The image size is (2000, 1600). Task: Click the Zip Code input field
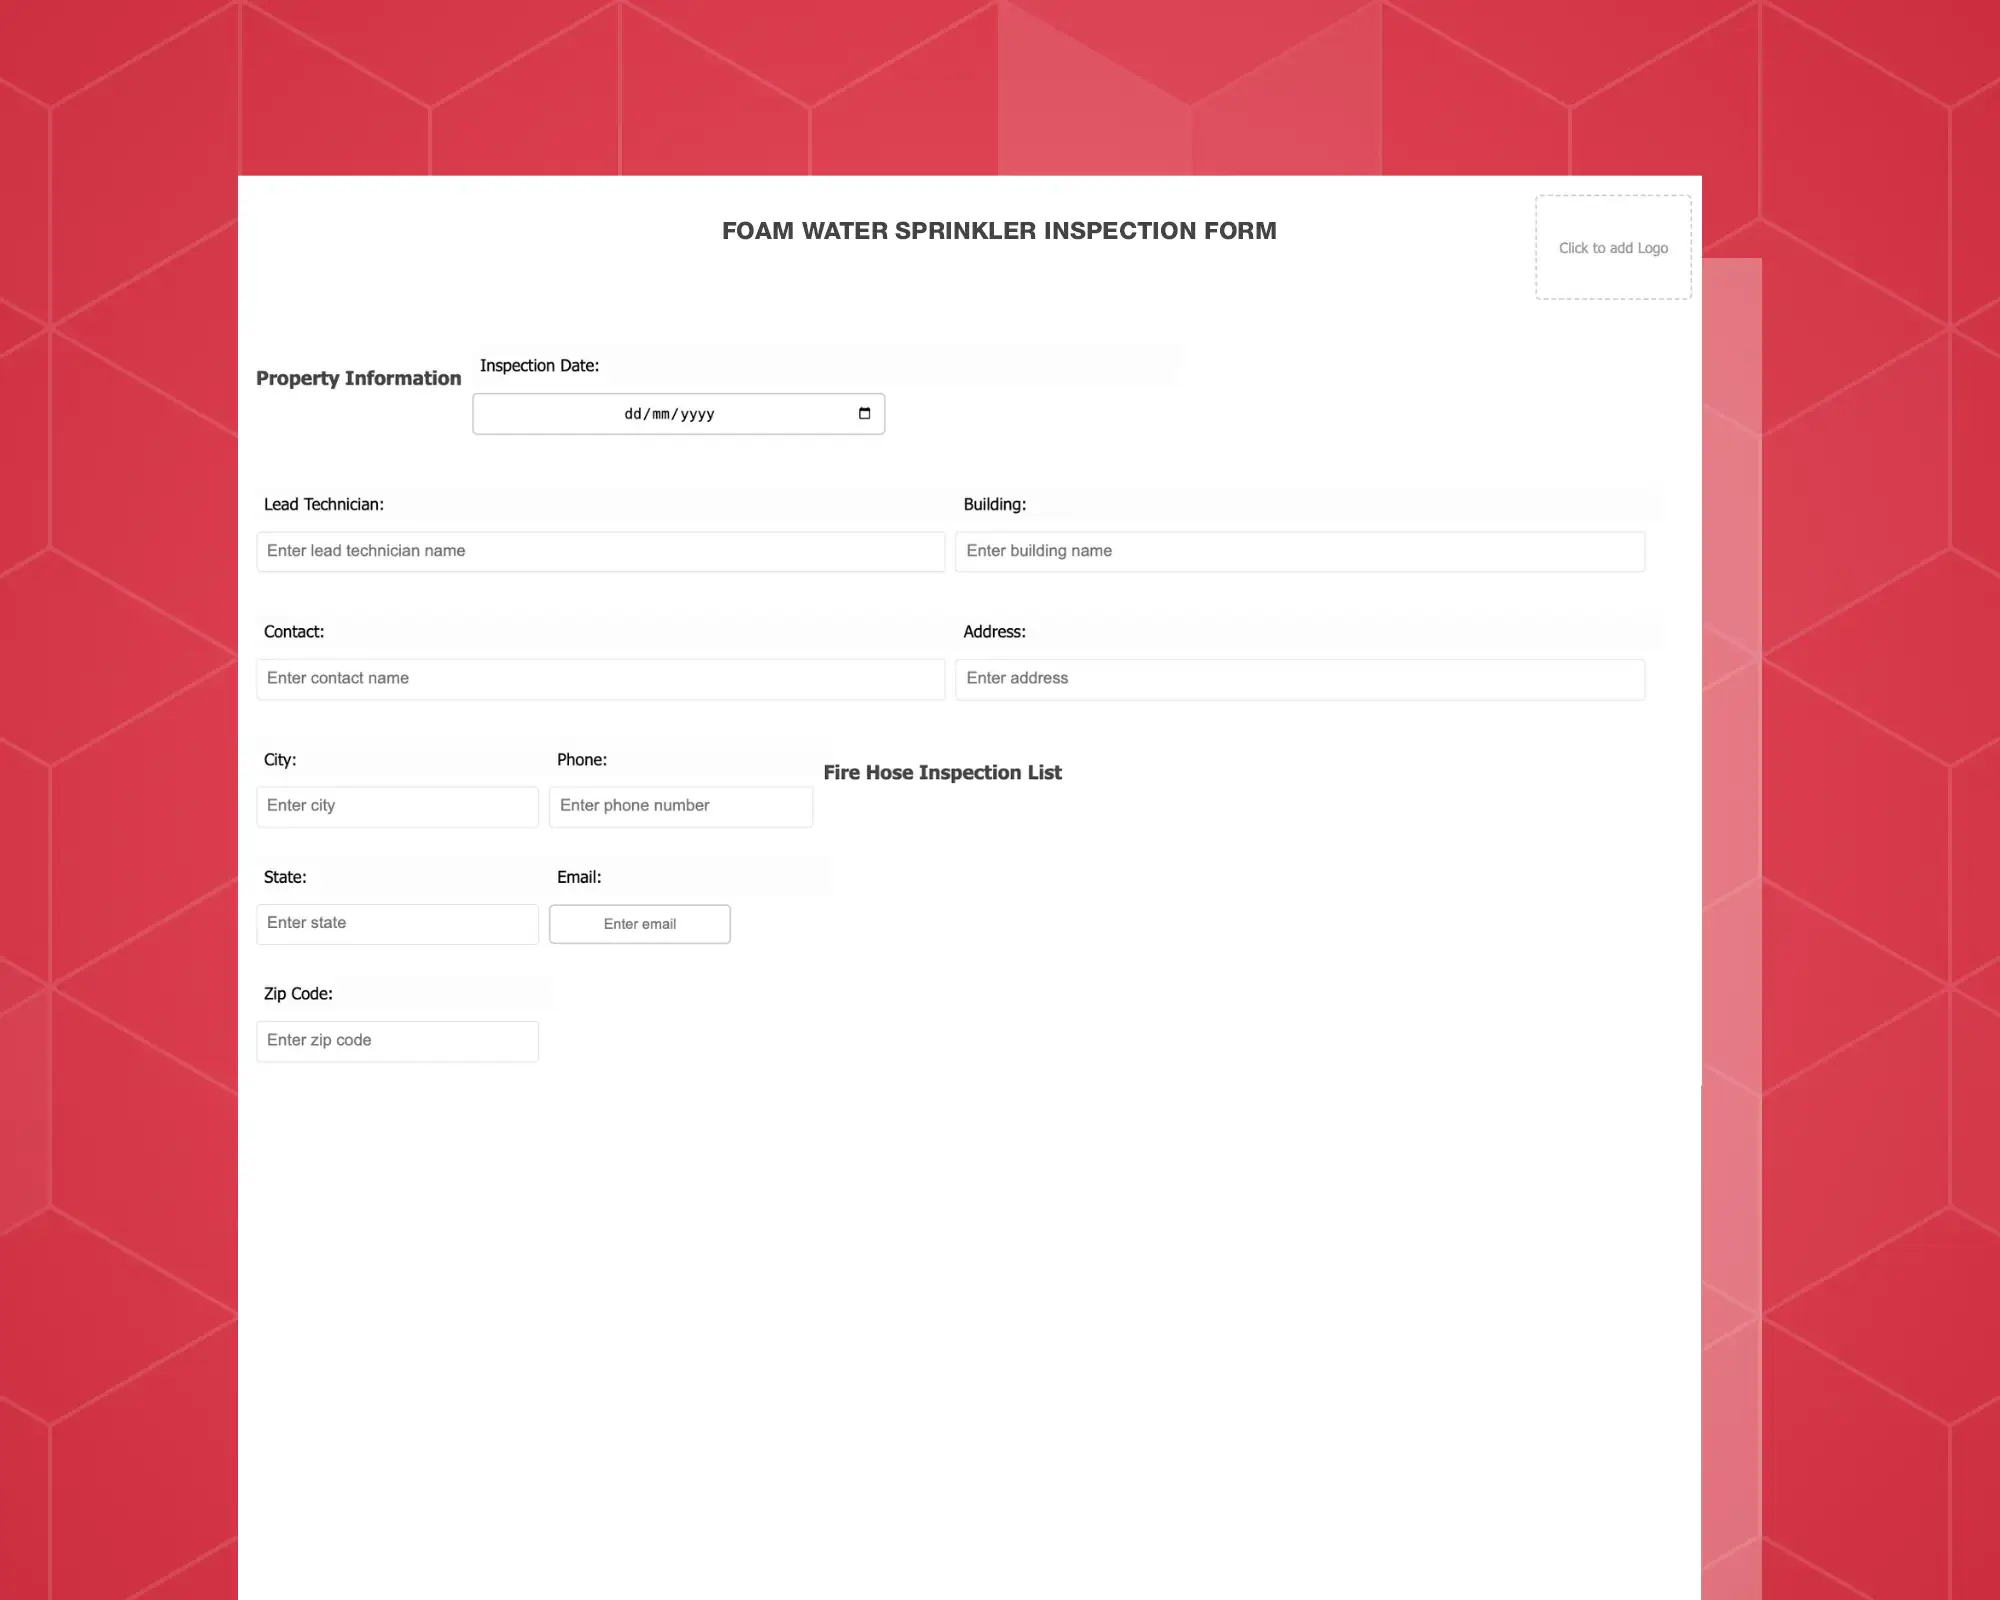(x=397, y=1040)
